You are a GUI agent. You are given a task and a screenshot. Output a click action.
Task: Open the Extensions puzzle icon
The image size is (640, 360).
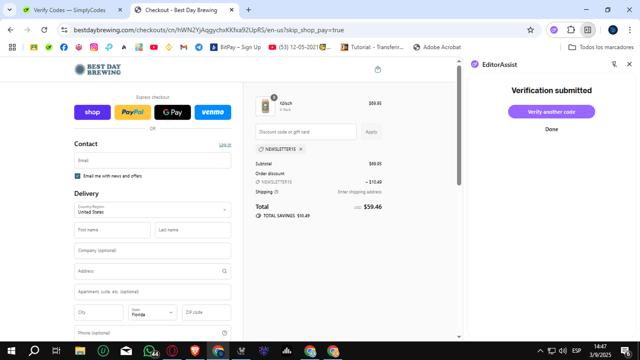[x=571, y=30]
